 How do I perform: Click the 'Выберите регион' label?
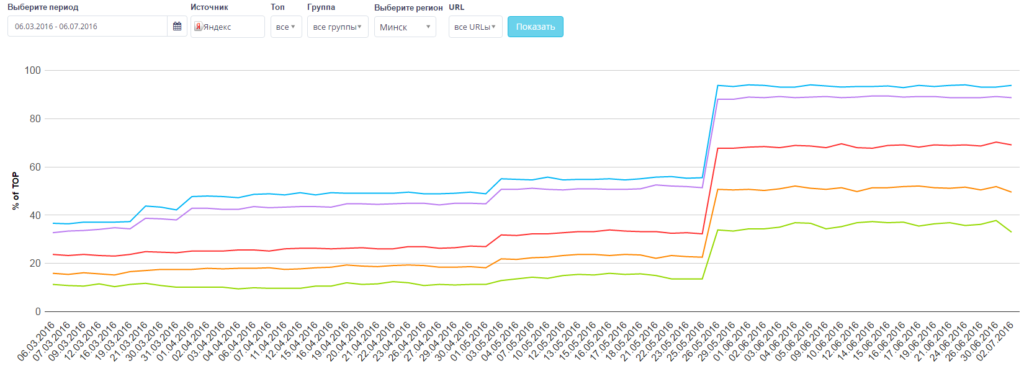click(x=409, y=7)
